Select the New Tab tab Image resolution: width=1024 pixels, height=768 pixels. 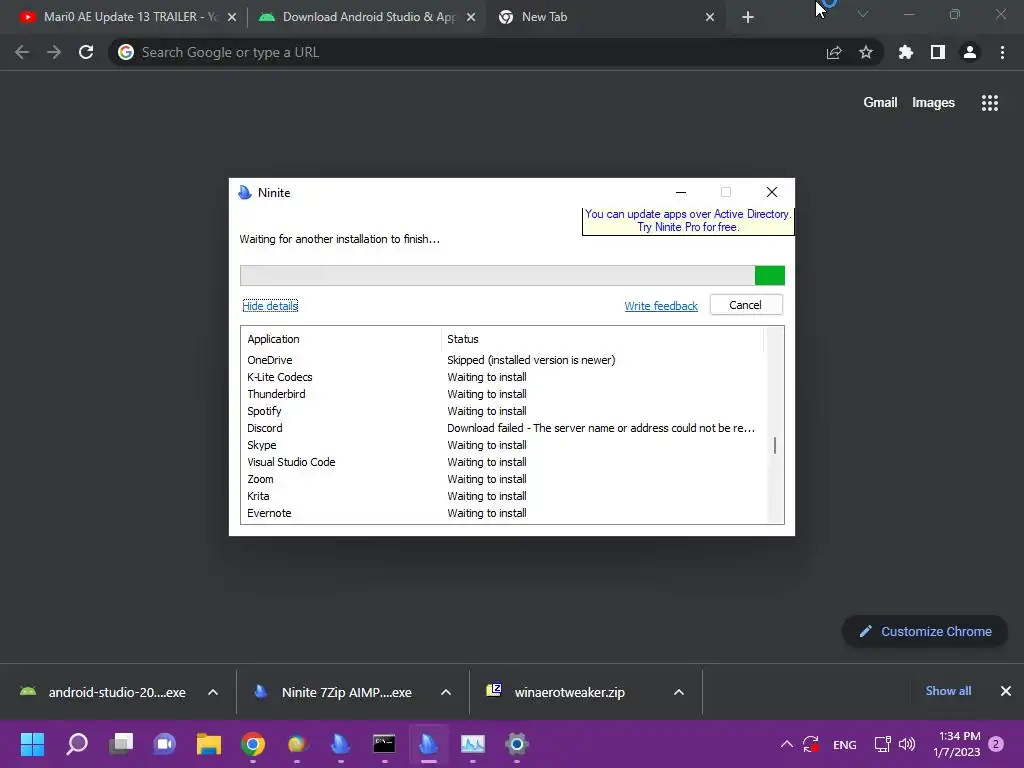click(604, 17)
